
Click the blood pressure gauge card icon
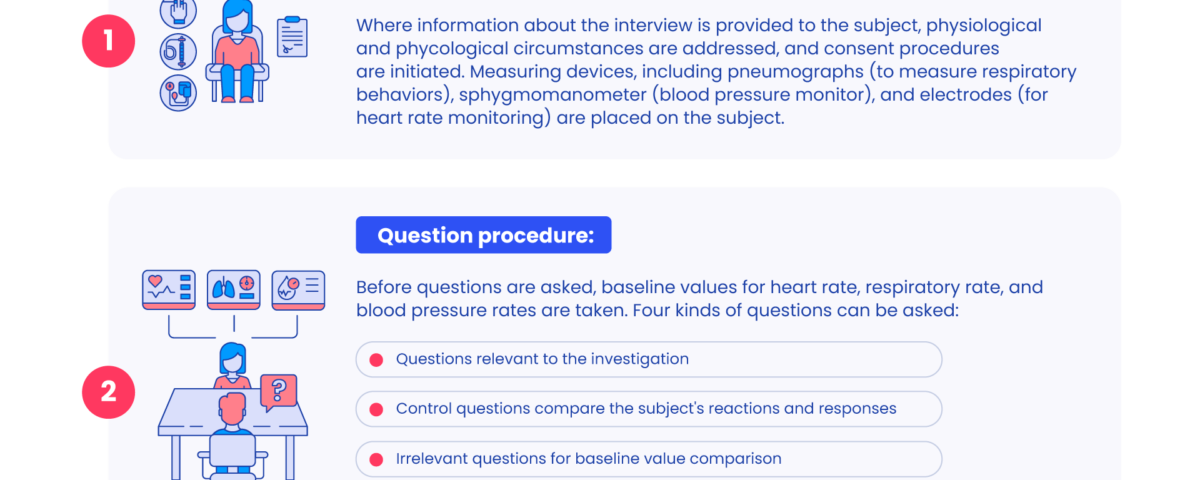click(x=298, y=289)
